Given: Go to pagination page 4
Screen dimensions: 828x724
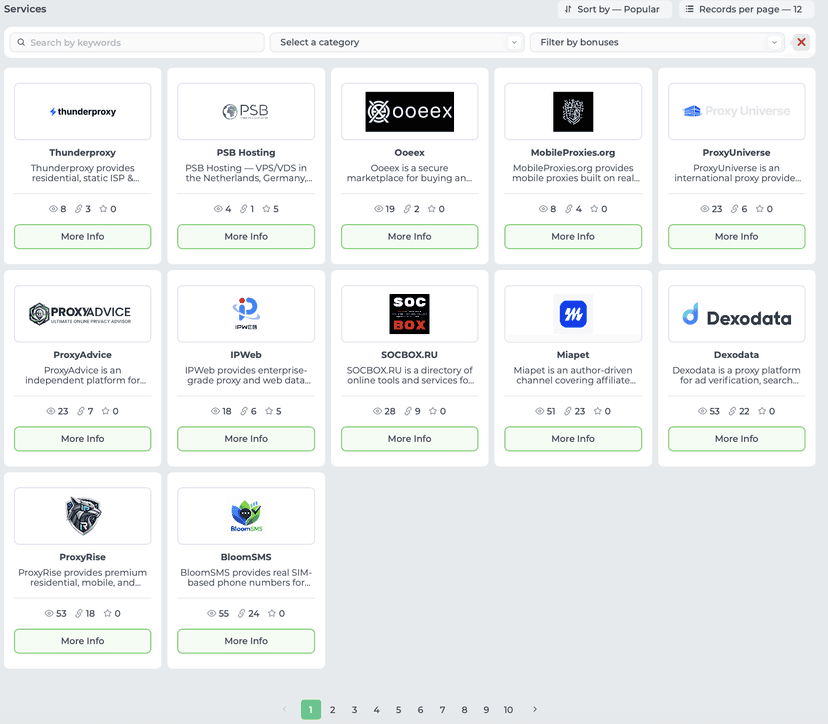Looking at the screenshot, I should [x=377, y=710].
